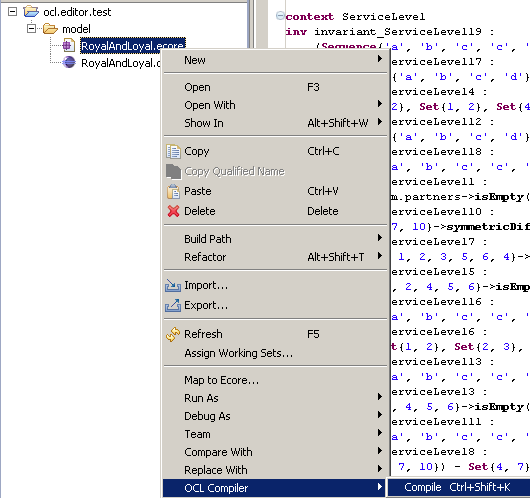Select the RoyalAndLoyal.ecore tree item

(132, 46)
